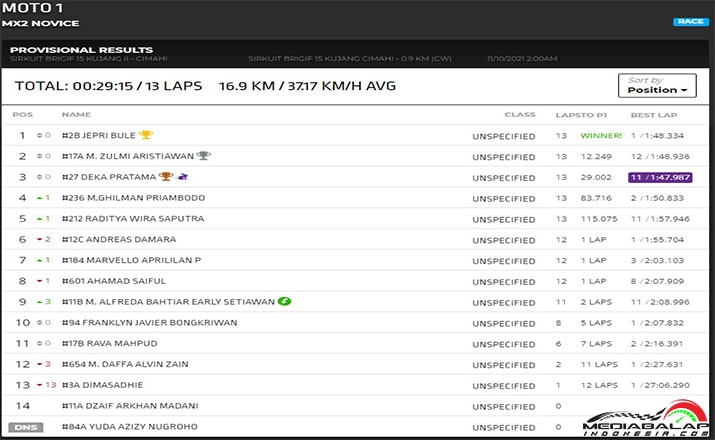Click the MX2 NOVICE subtitle
The image size is (715, 440).
click(x=40, y=23)
